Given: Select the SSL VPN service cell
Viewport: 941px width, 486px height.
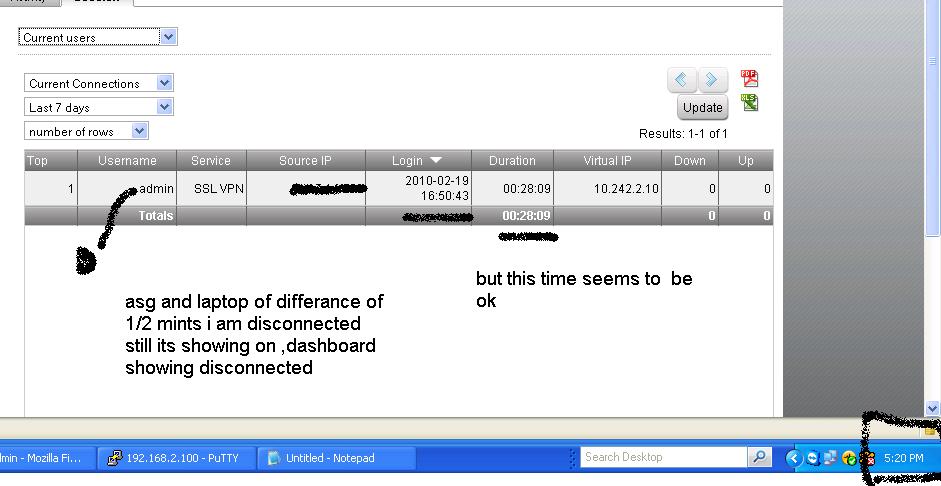Looking at the screenshot, I should pos(211,189).
